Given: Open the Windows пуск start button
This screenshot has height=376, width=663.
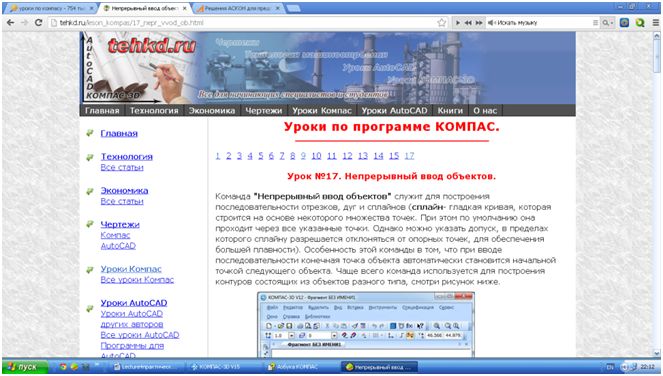Looking at the screenshot, I should [x=25, y=366].
